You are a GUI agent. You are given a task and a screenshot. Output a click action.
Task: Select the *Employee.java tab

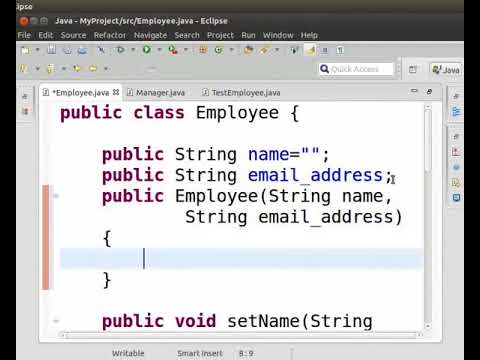pos(81,93)
